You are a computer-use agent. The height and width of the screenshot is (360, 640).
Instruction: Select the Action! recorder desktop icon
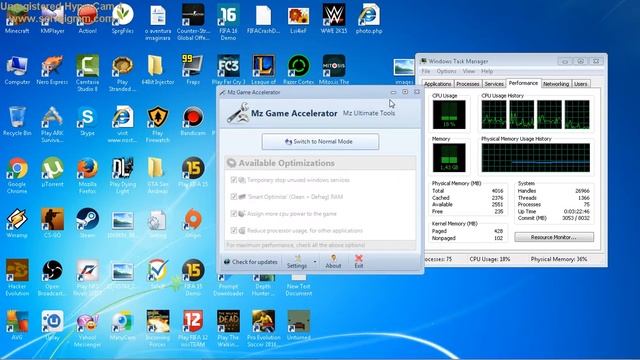pos(87,19)
